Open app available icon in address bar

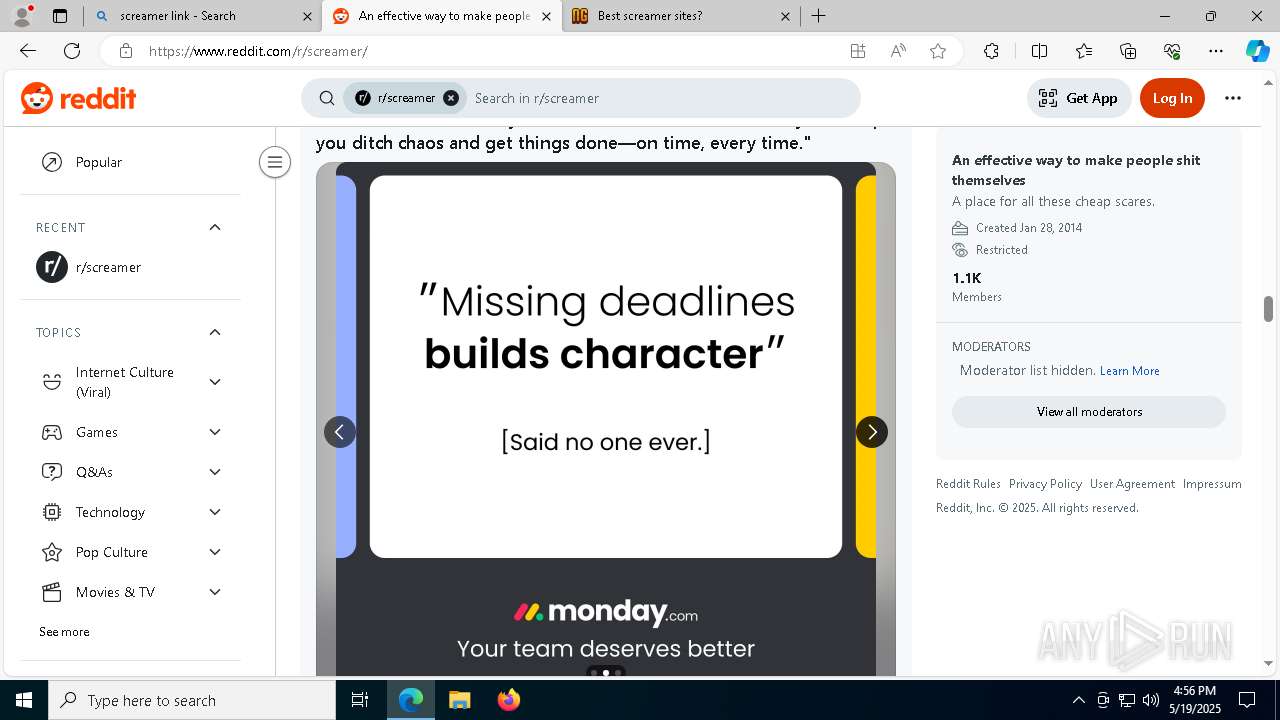pos(857,51)
